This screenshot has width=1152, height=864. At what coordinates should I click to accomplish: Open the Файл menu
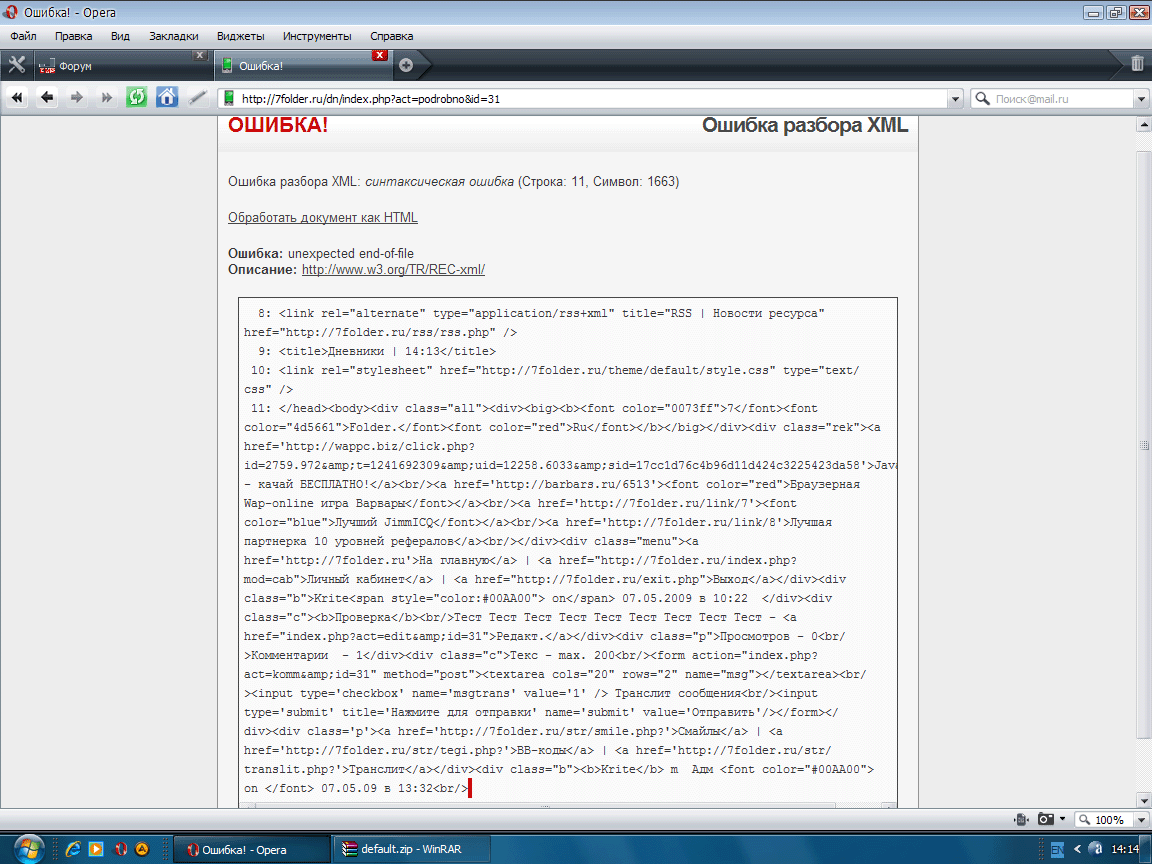point(24,36)
